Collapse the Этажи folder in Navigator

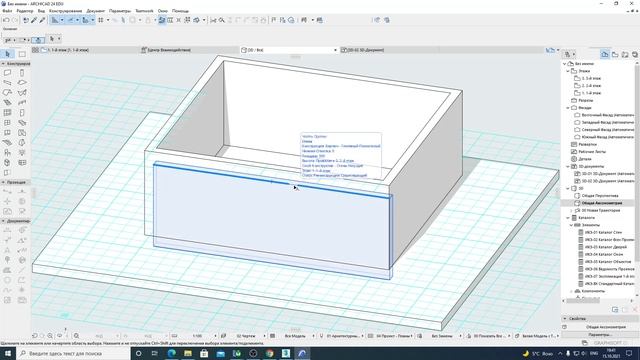click(x=568, y=71)
